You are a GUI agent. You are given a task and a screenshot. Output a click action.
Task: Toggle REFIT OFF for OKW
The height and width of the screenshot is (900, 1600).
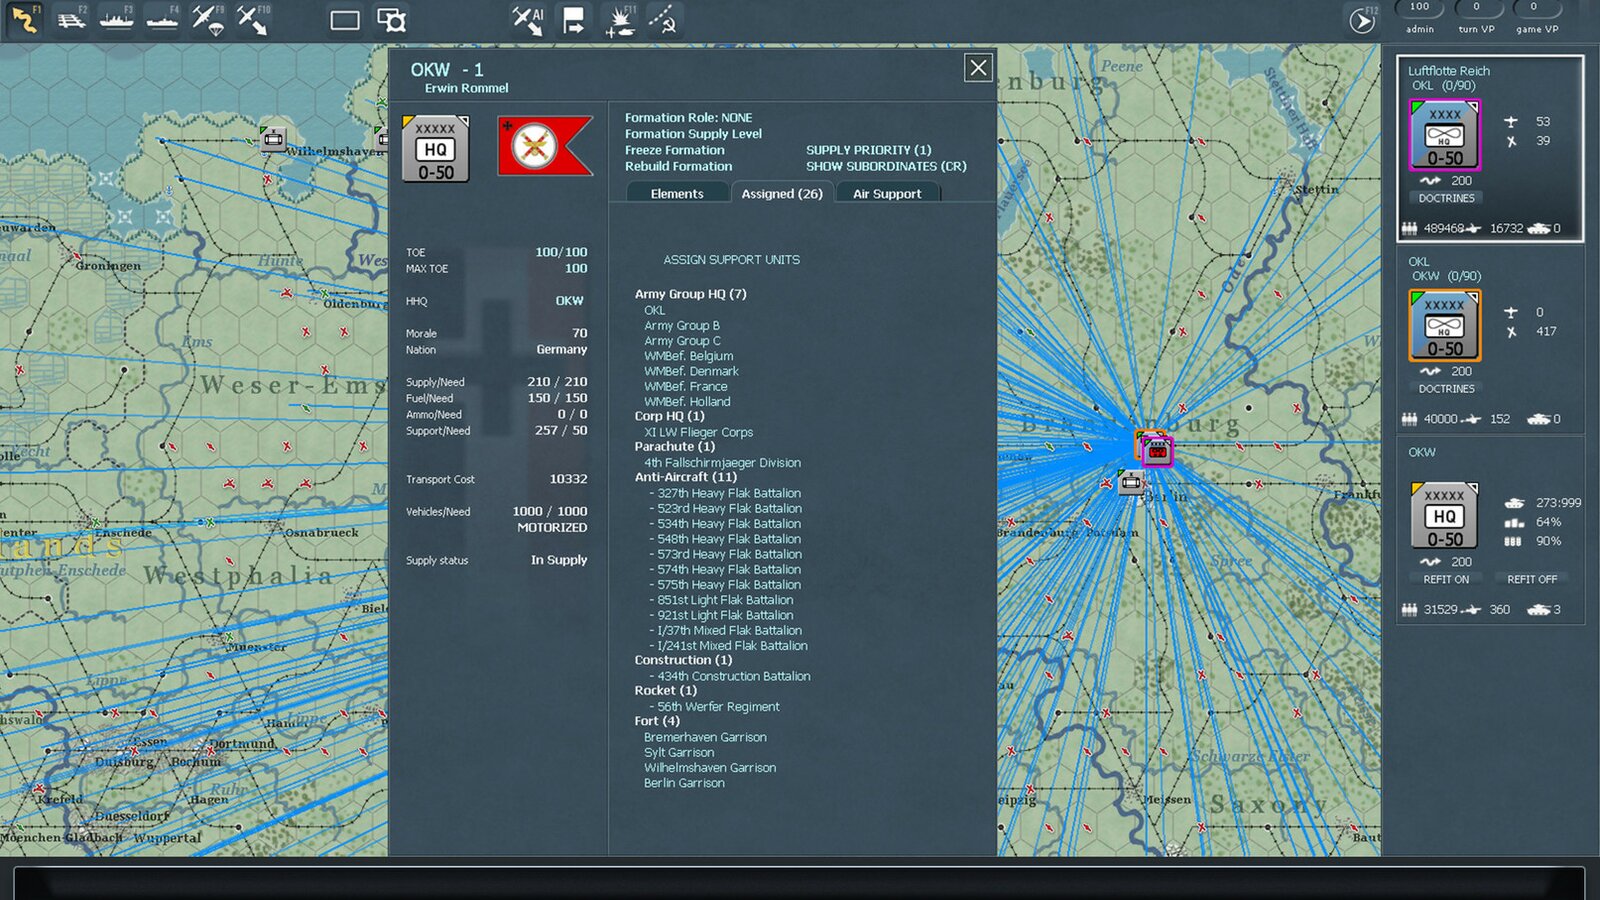point(1531,579)
